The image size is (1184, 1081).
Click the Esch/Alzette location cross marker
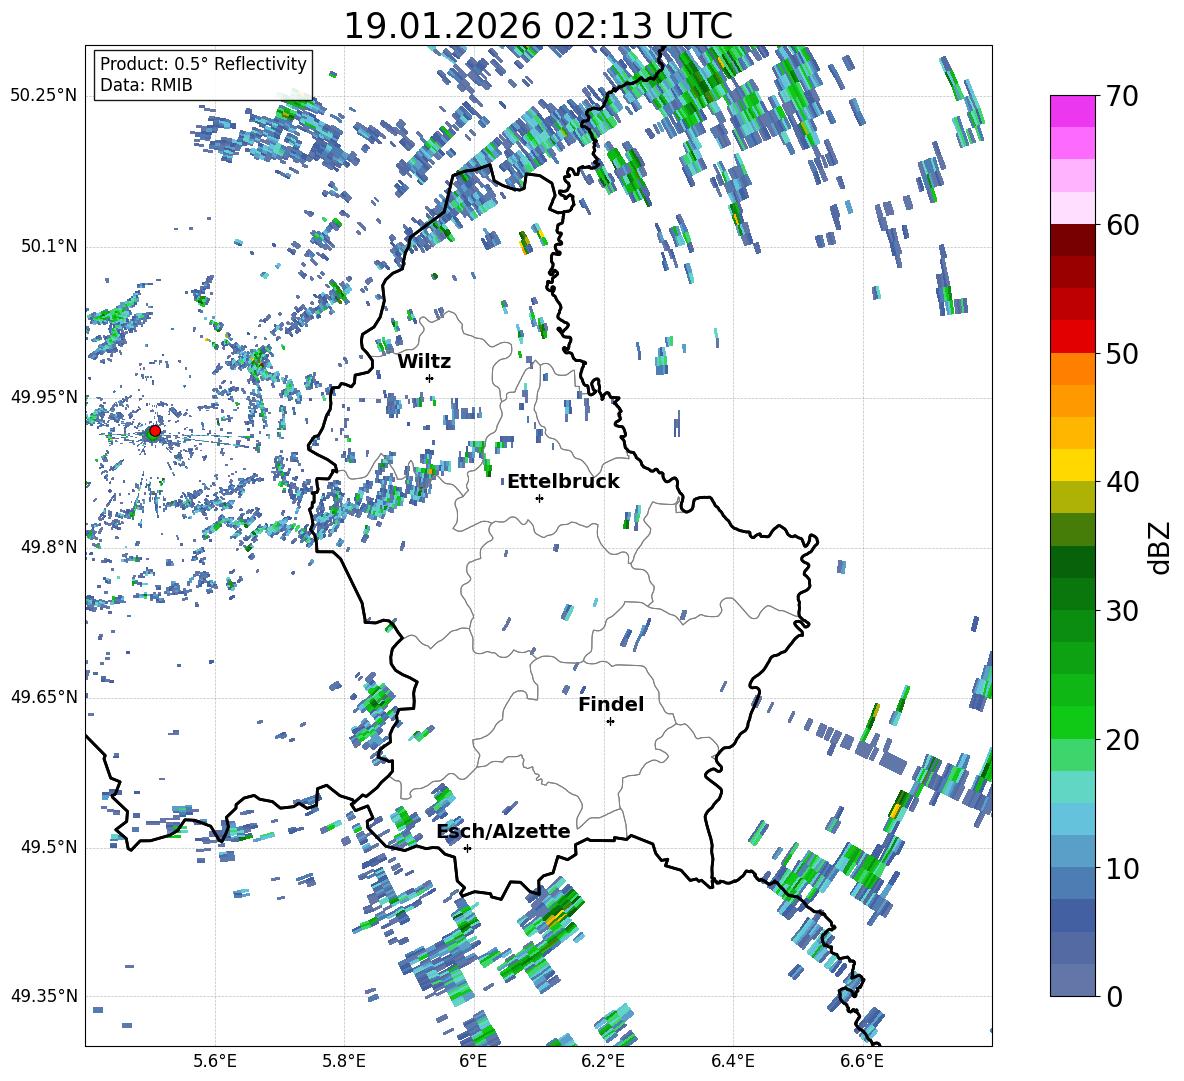coord(467,848)
